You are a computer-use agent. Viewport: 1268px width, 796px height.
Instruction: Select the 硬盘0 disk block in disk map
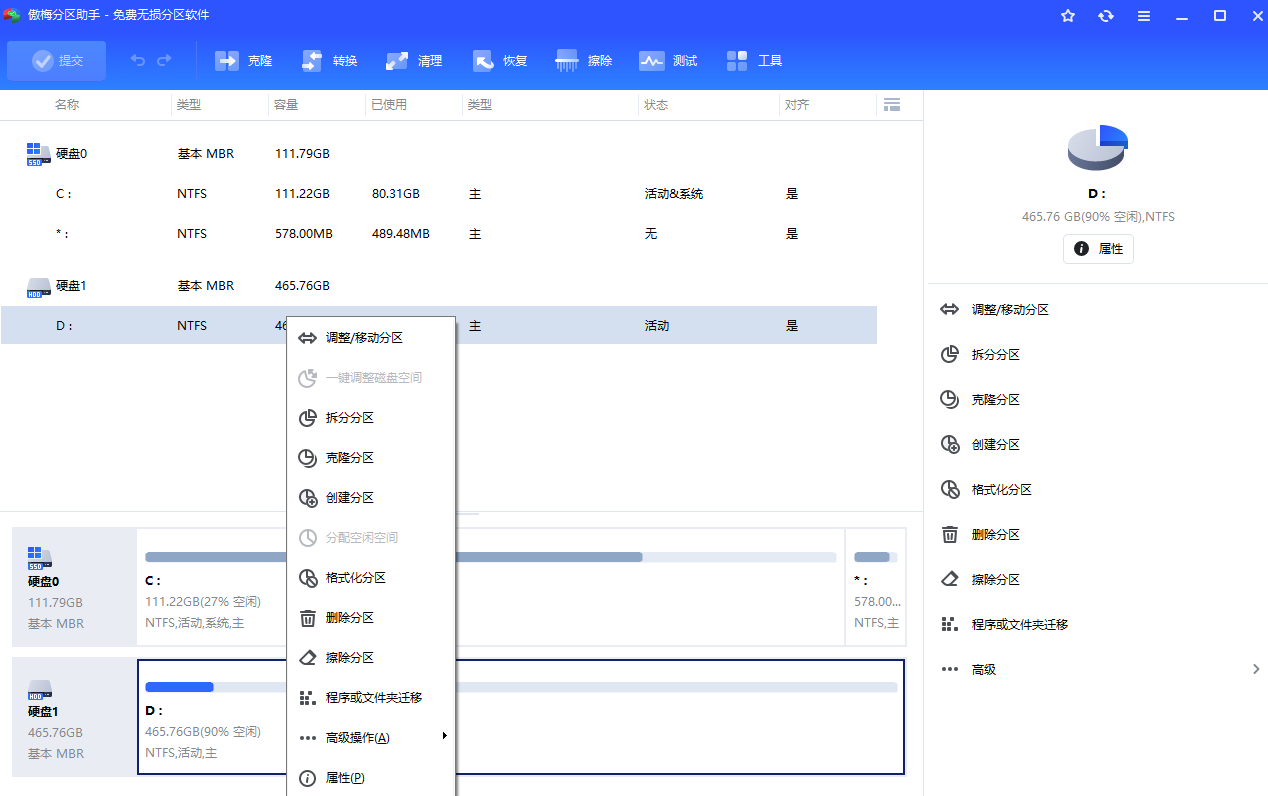tap(74, 587)
